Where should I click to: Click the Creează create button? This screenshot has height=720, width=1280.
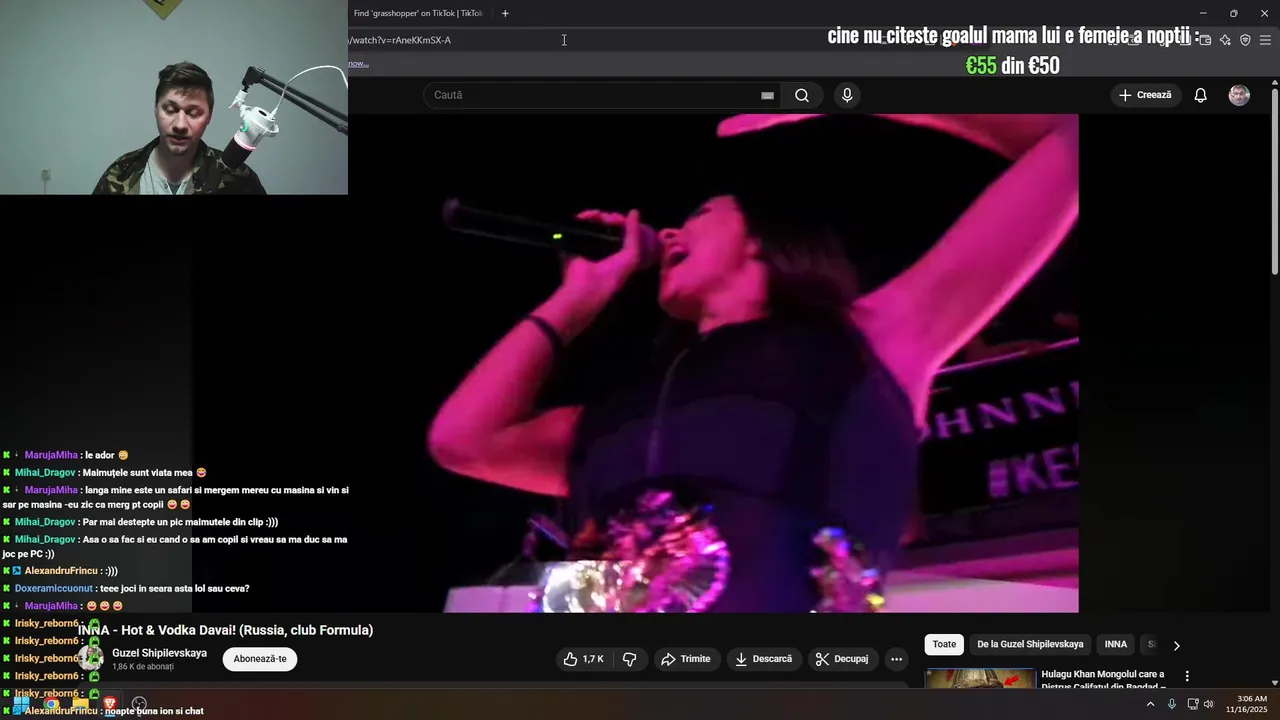(x=1145, y=95)
